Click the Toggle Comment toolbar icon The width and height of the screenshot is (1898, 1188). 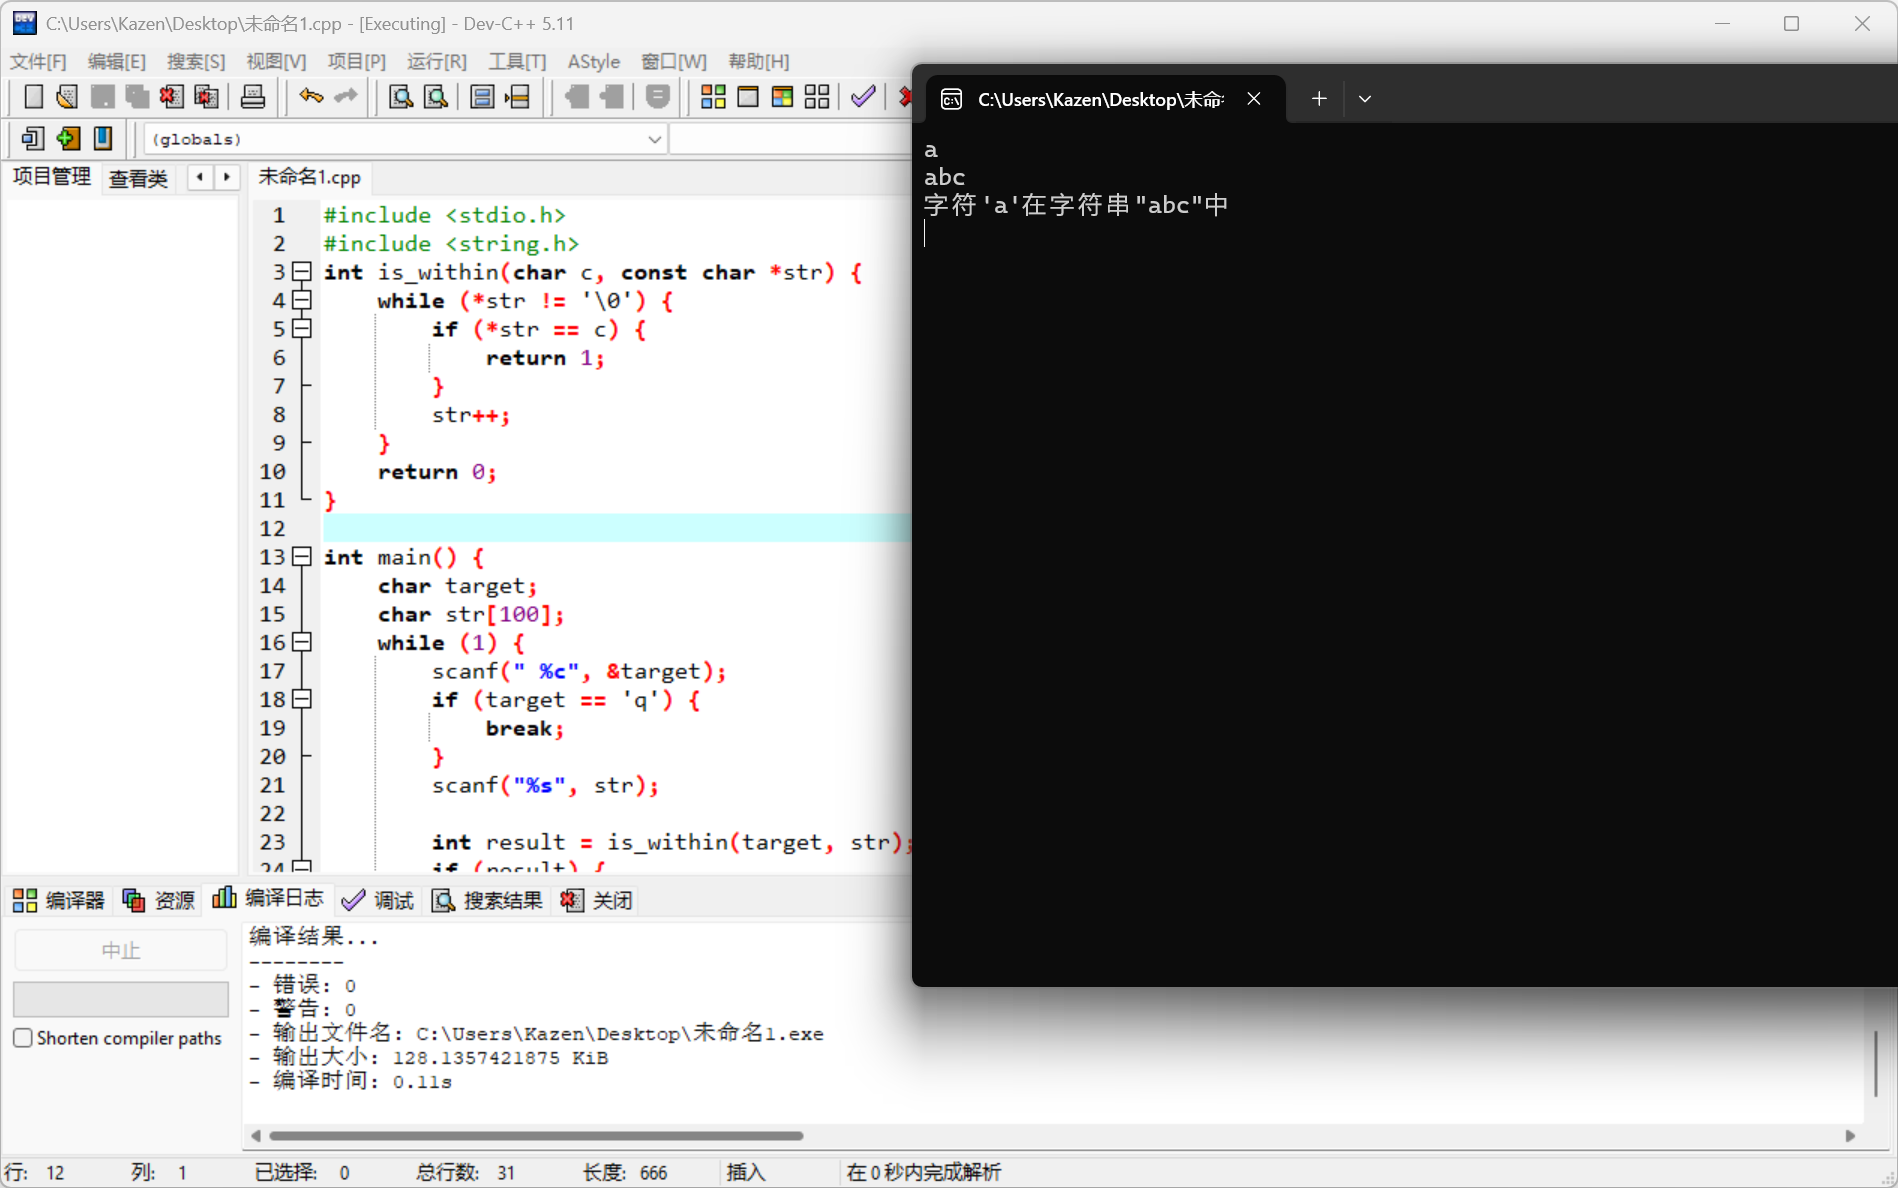[658, 97]
